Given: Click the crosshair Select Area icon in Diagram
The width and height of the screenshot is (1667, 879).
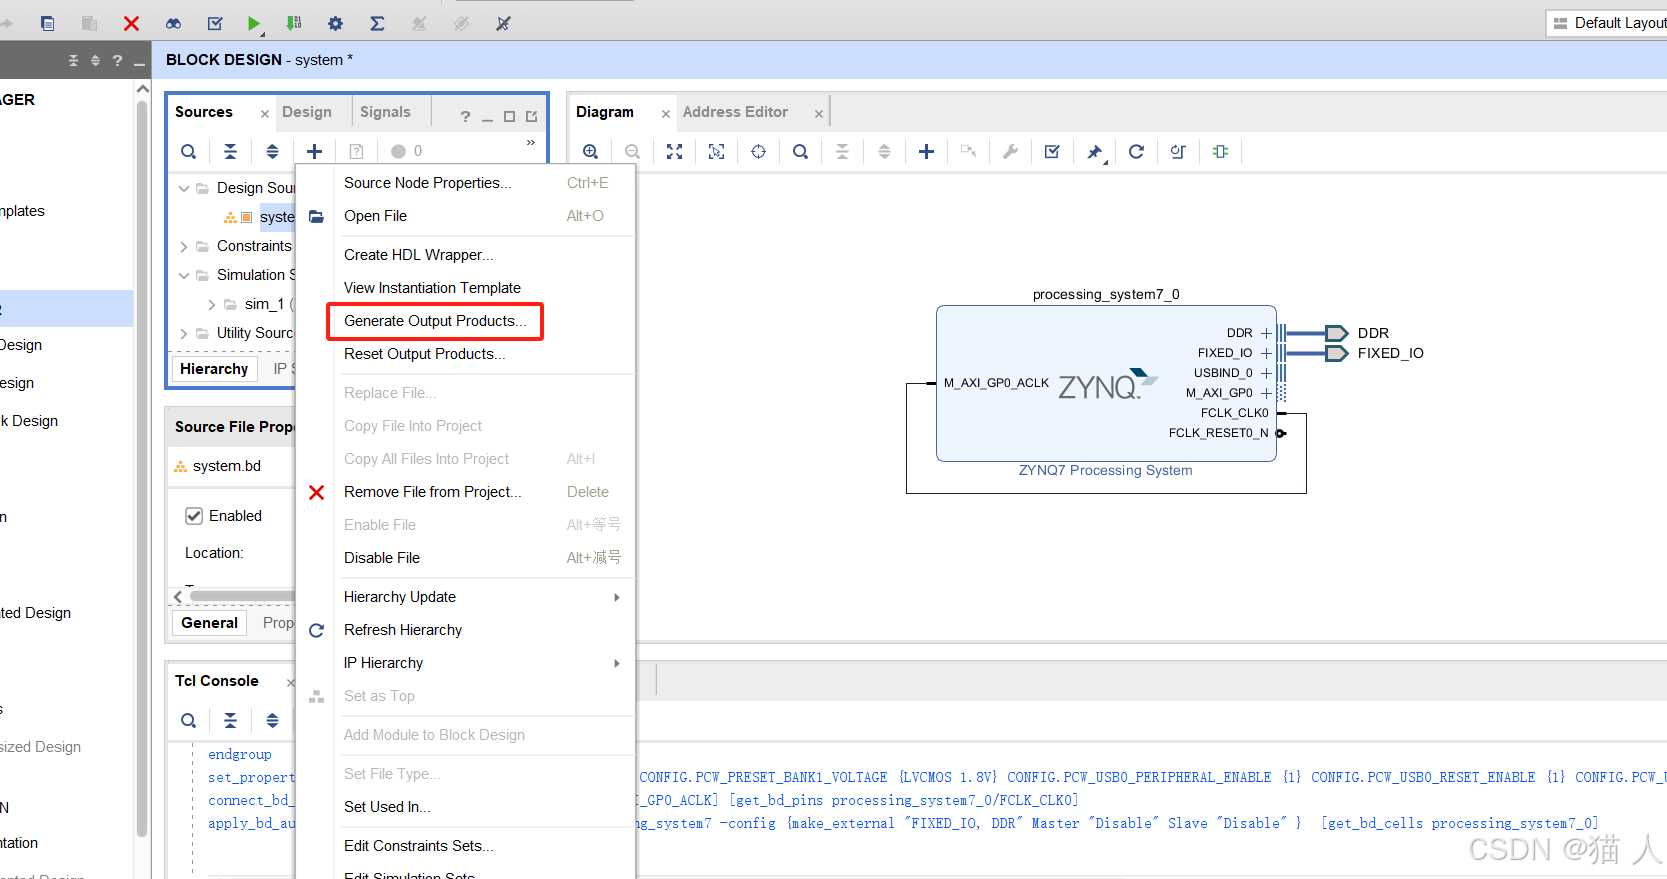Looking at the screenshot, I should pyautogui.click(x=758, y=151).
